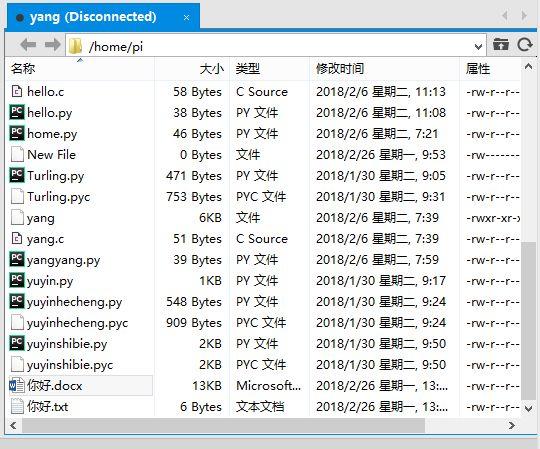The height and width of the screenshot is (449, 540).
Task: Click the Turling.pyc file icon
Action: (17, 197)
